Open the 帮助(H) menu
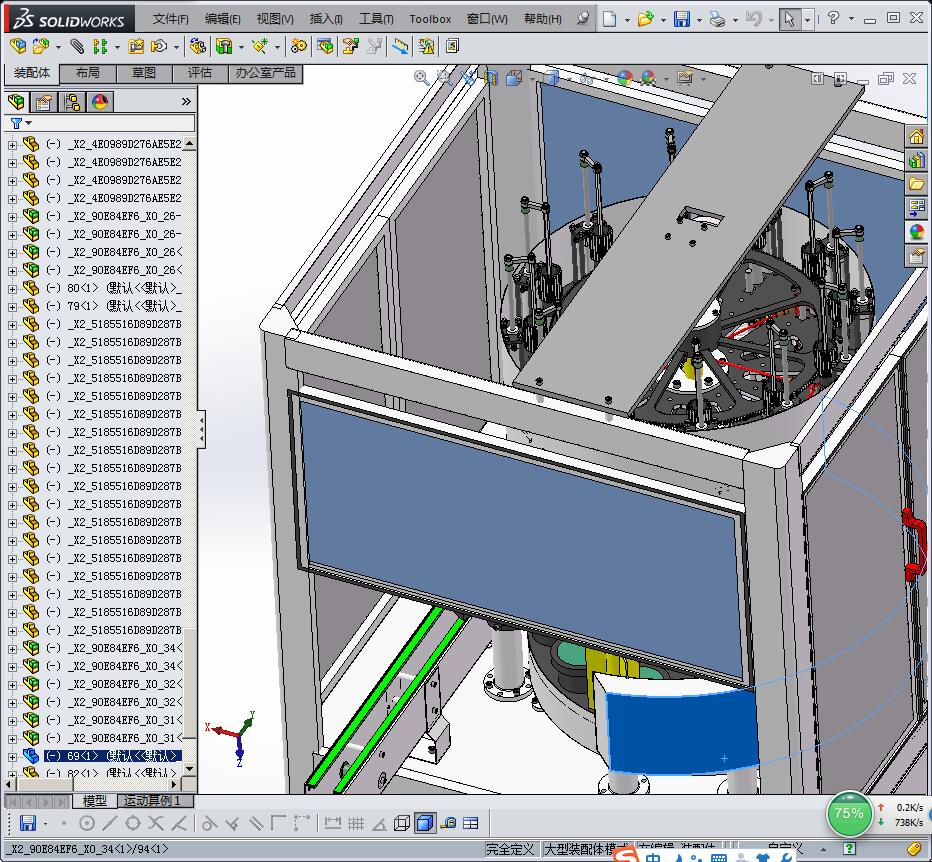Image resolution: width=932 pixels, height=862 pixels. coord(543,19)
